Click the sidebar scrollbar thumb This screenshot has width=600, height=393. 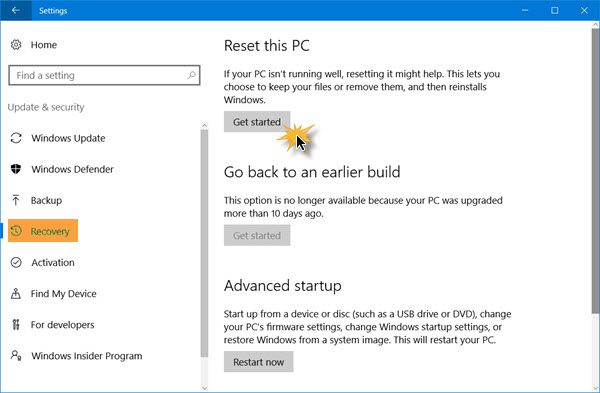pos(204,243)
